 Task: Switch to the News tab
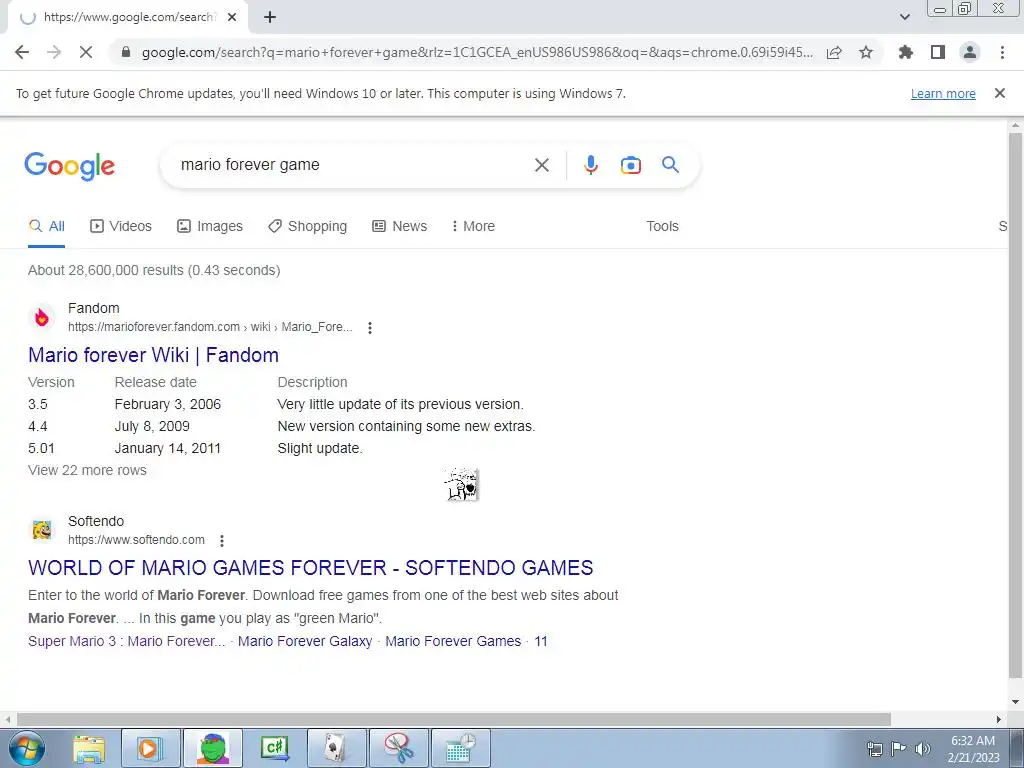click(400, 227)
